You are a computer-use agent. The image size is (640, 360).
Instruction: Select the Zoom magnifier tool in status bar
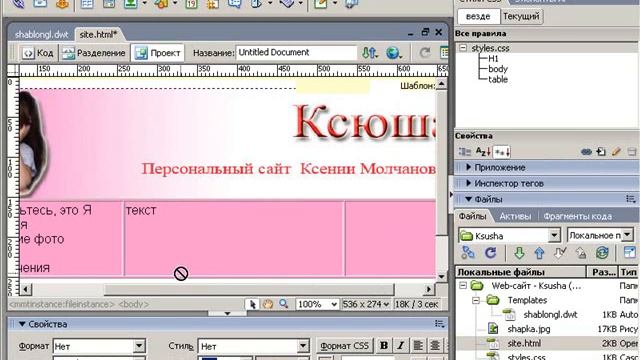[x=283, y=304]
